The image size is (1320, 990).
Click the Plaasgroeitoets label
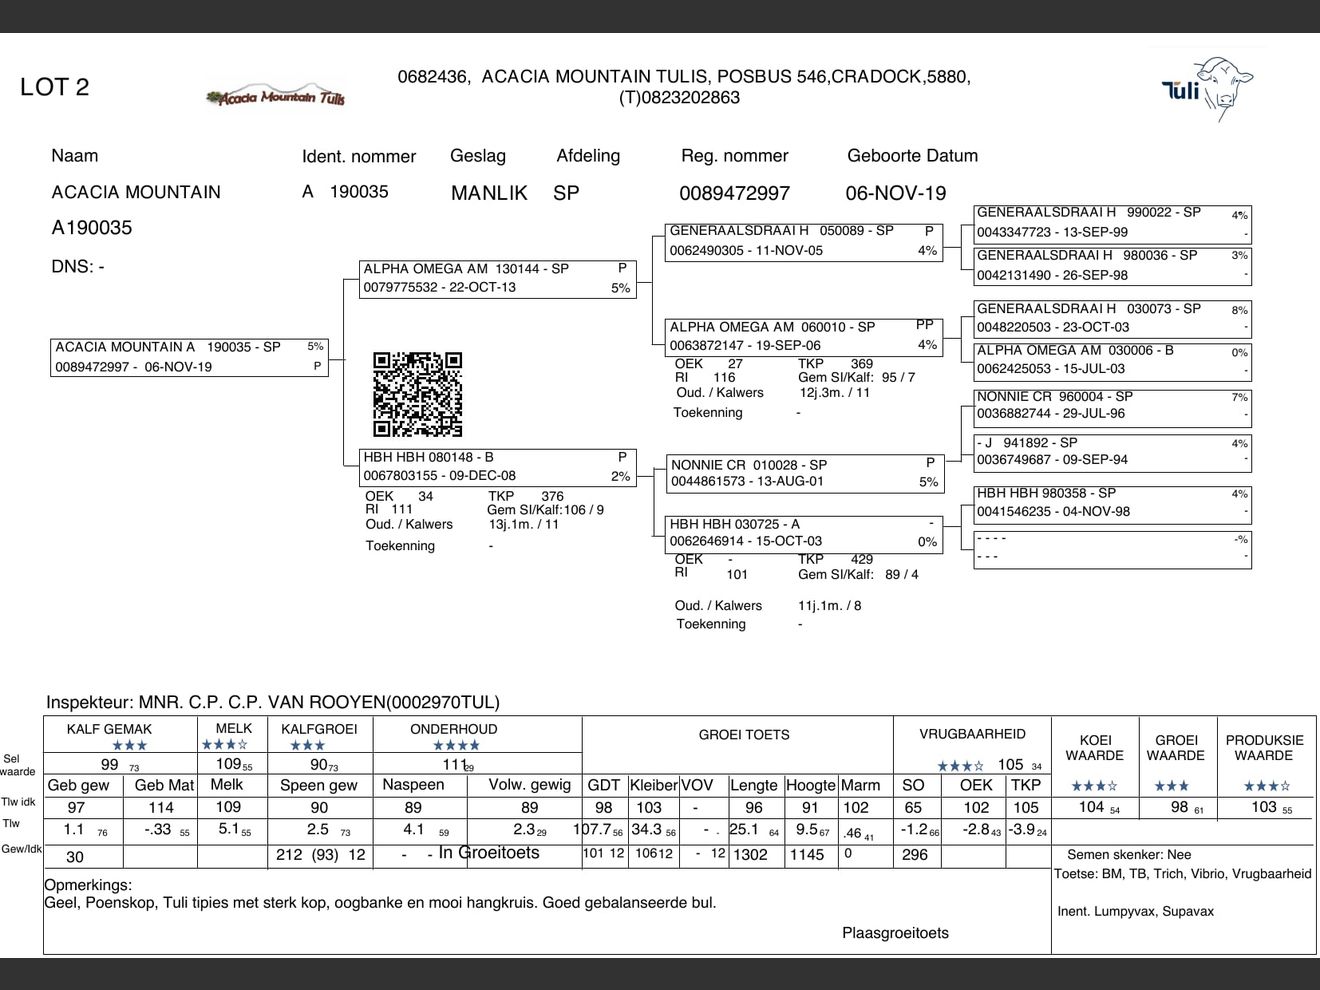(x=895, y=933)
